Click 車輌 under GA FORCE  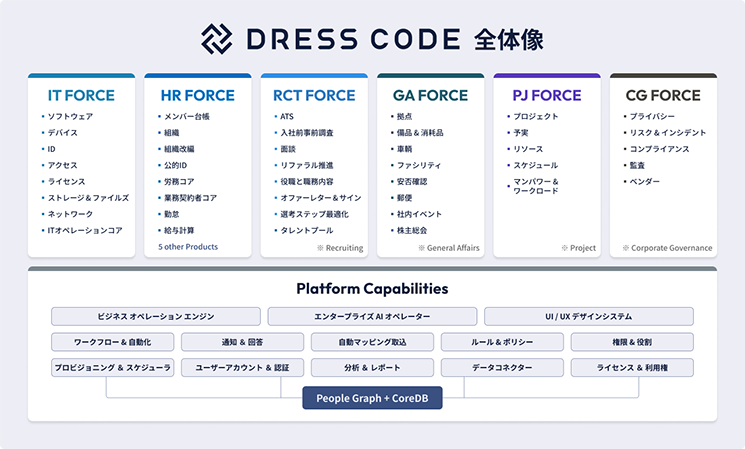[404, 149]
